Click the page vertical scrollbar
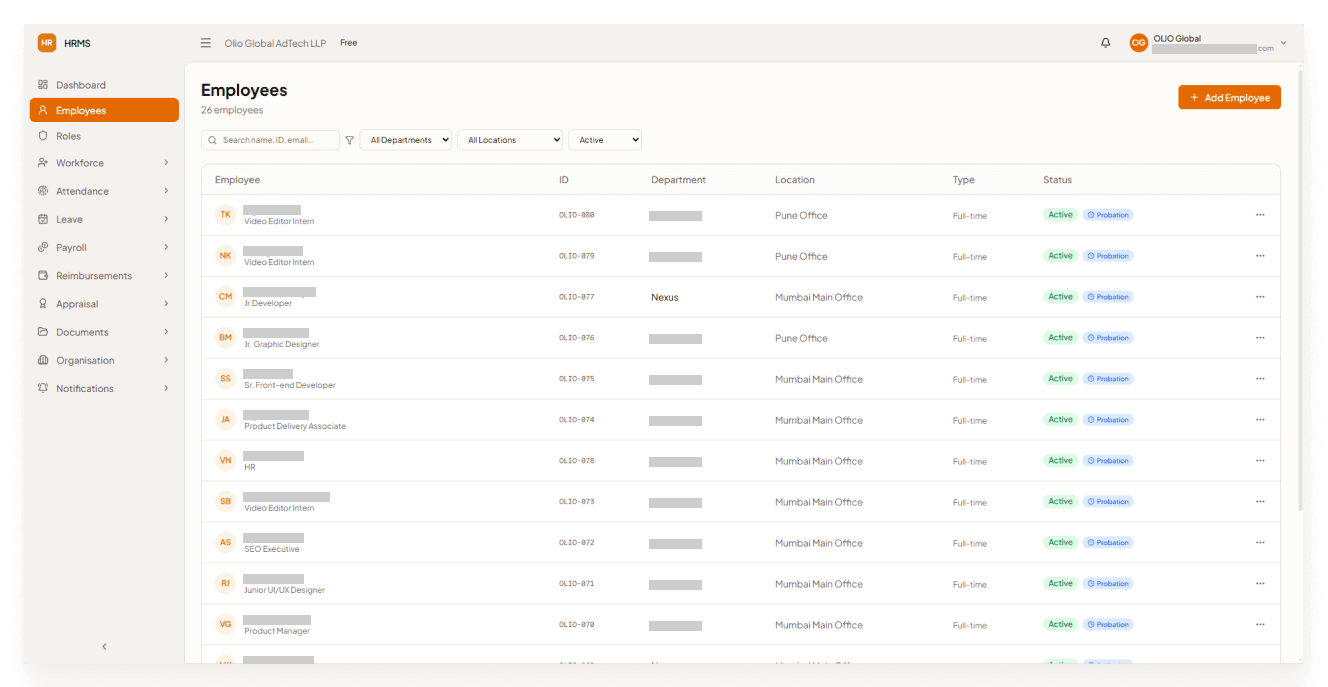Screen dimensions: 1328x687 click(1300, 290)
